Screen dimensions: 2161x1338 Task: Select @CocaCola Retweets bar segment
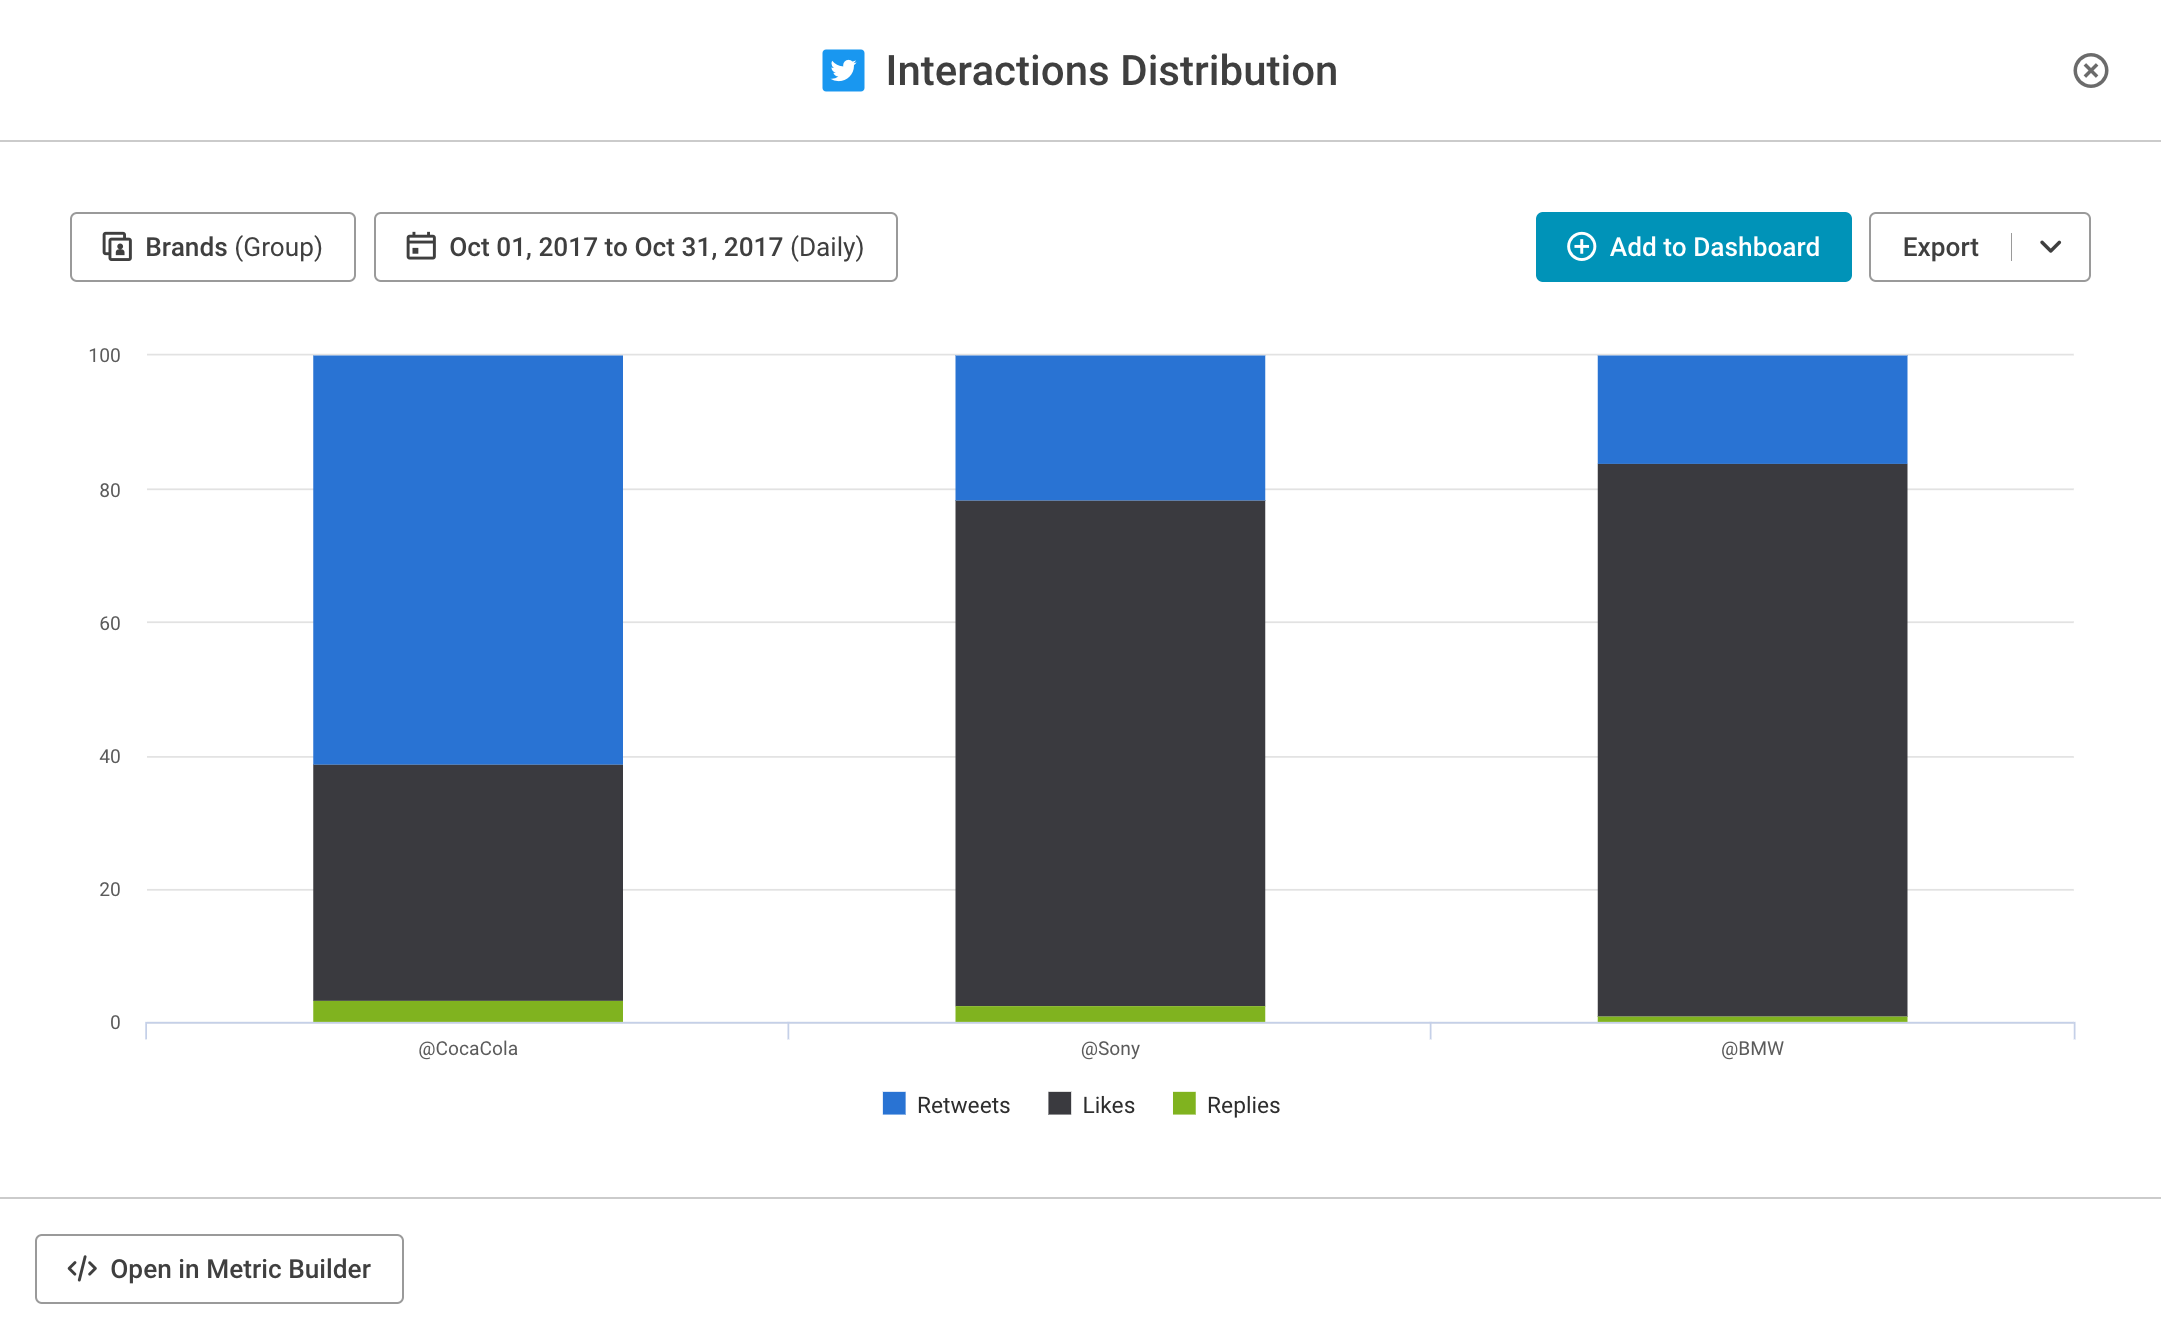click(x=468, y=560)
